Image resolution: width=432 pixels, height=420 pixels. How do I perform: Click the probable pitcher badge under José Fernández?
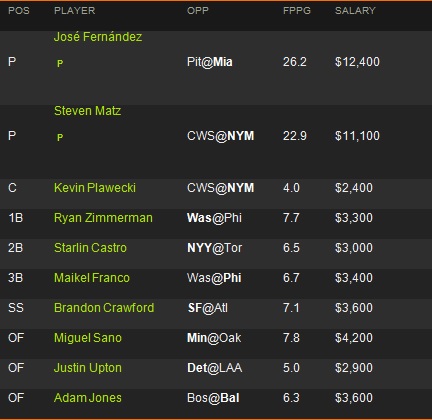point(60,63)
